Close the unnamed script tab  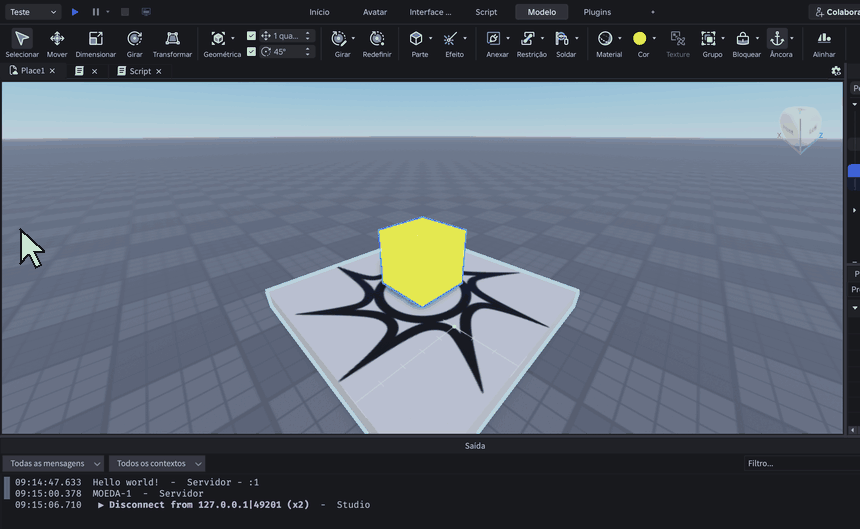[x=94, y=71]
